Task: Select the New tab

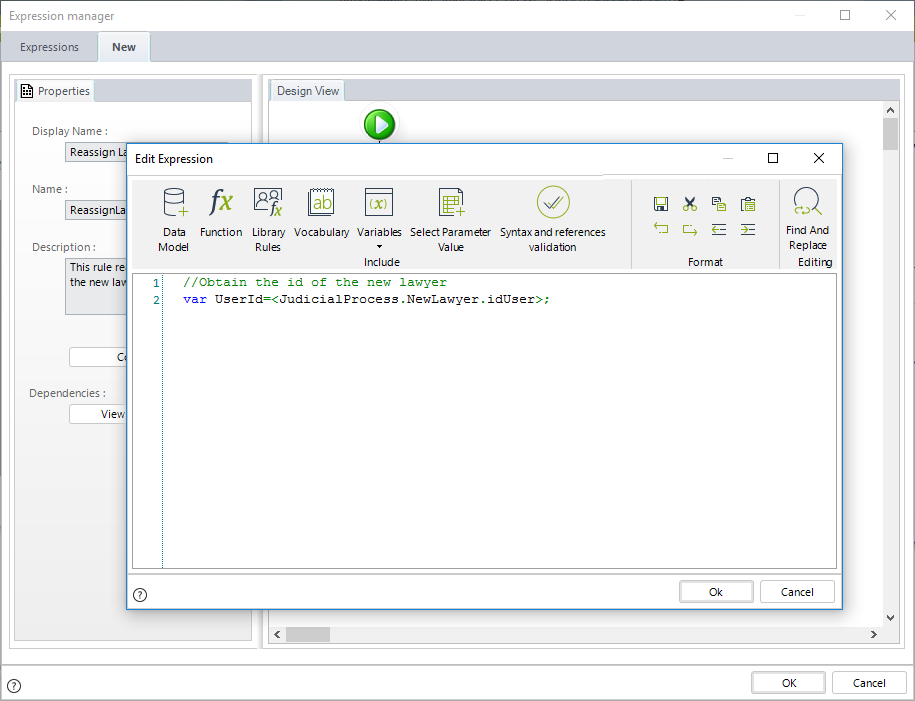Action: click(x=124, y=47)
